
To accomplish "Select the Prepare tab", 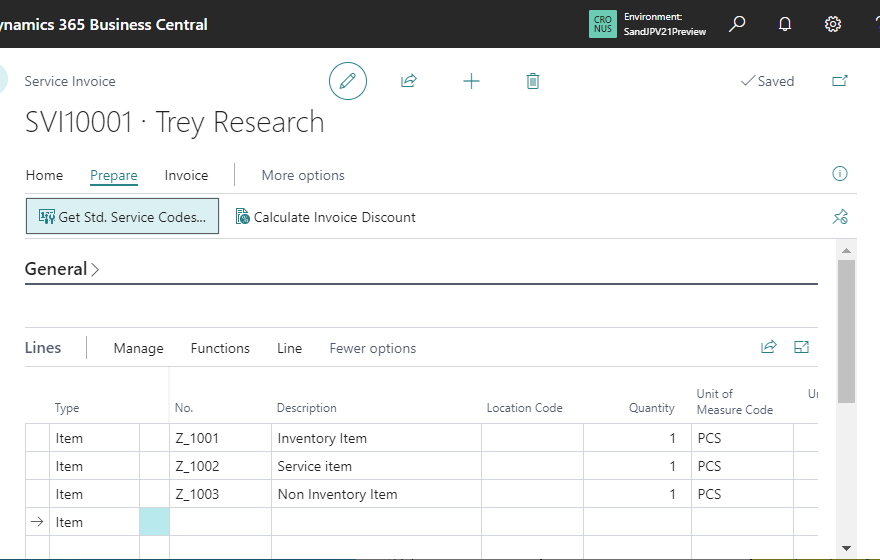I will point(114,175).
